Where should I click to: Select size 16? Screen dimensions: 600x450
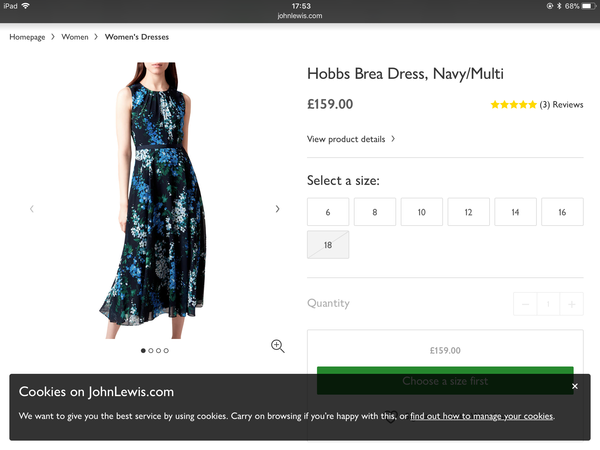[562, 212]
